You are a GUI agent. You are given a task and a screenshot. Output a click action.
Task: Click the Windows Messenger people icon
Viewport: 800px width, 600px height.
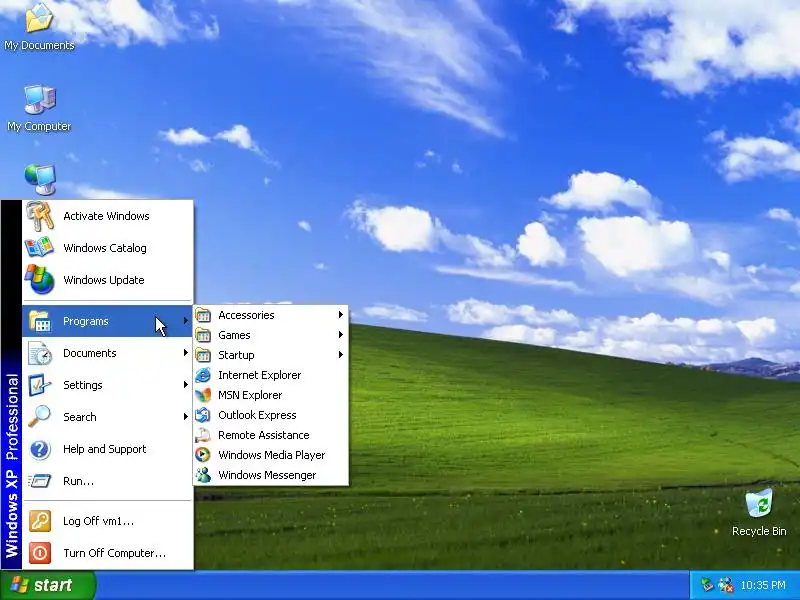click(x=203, y=475)
